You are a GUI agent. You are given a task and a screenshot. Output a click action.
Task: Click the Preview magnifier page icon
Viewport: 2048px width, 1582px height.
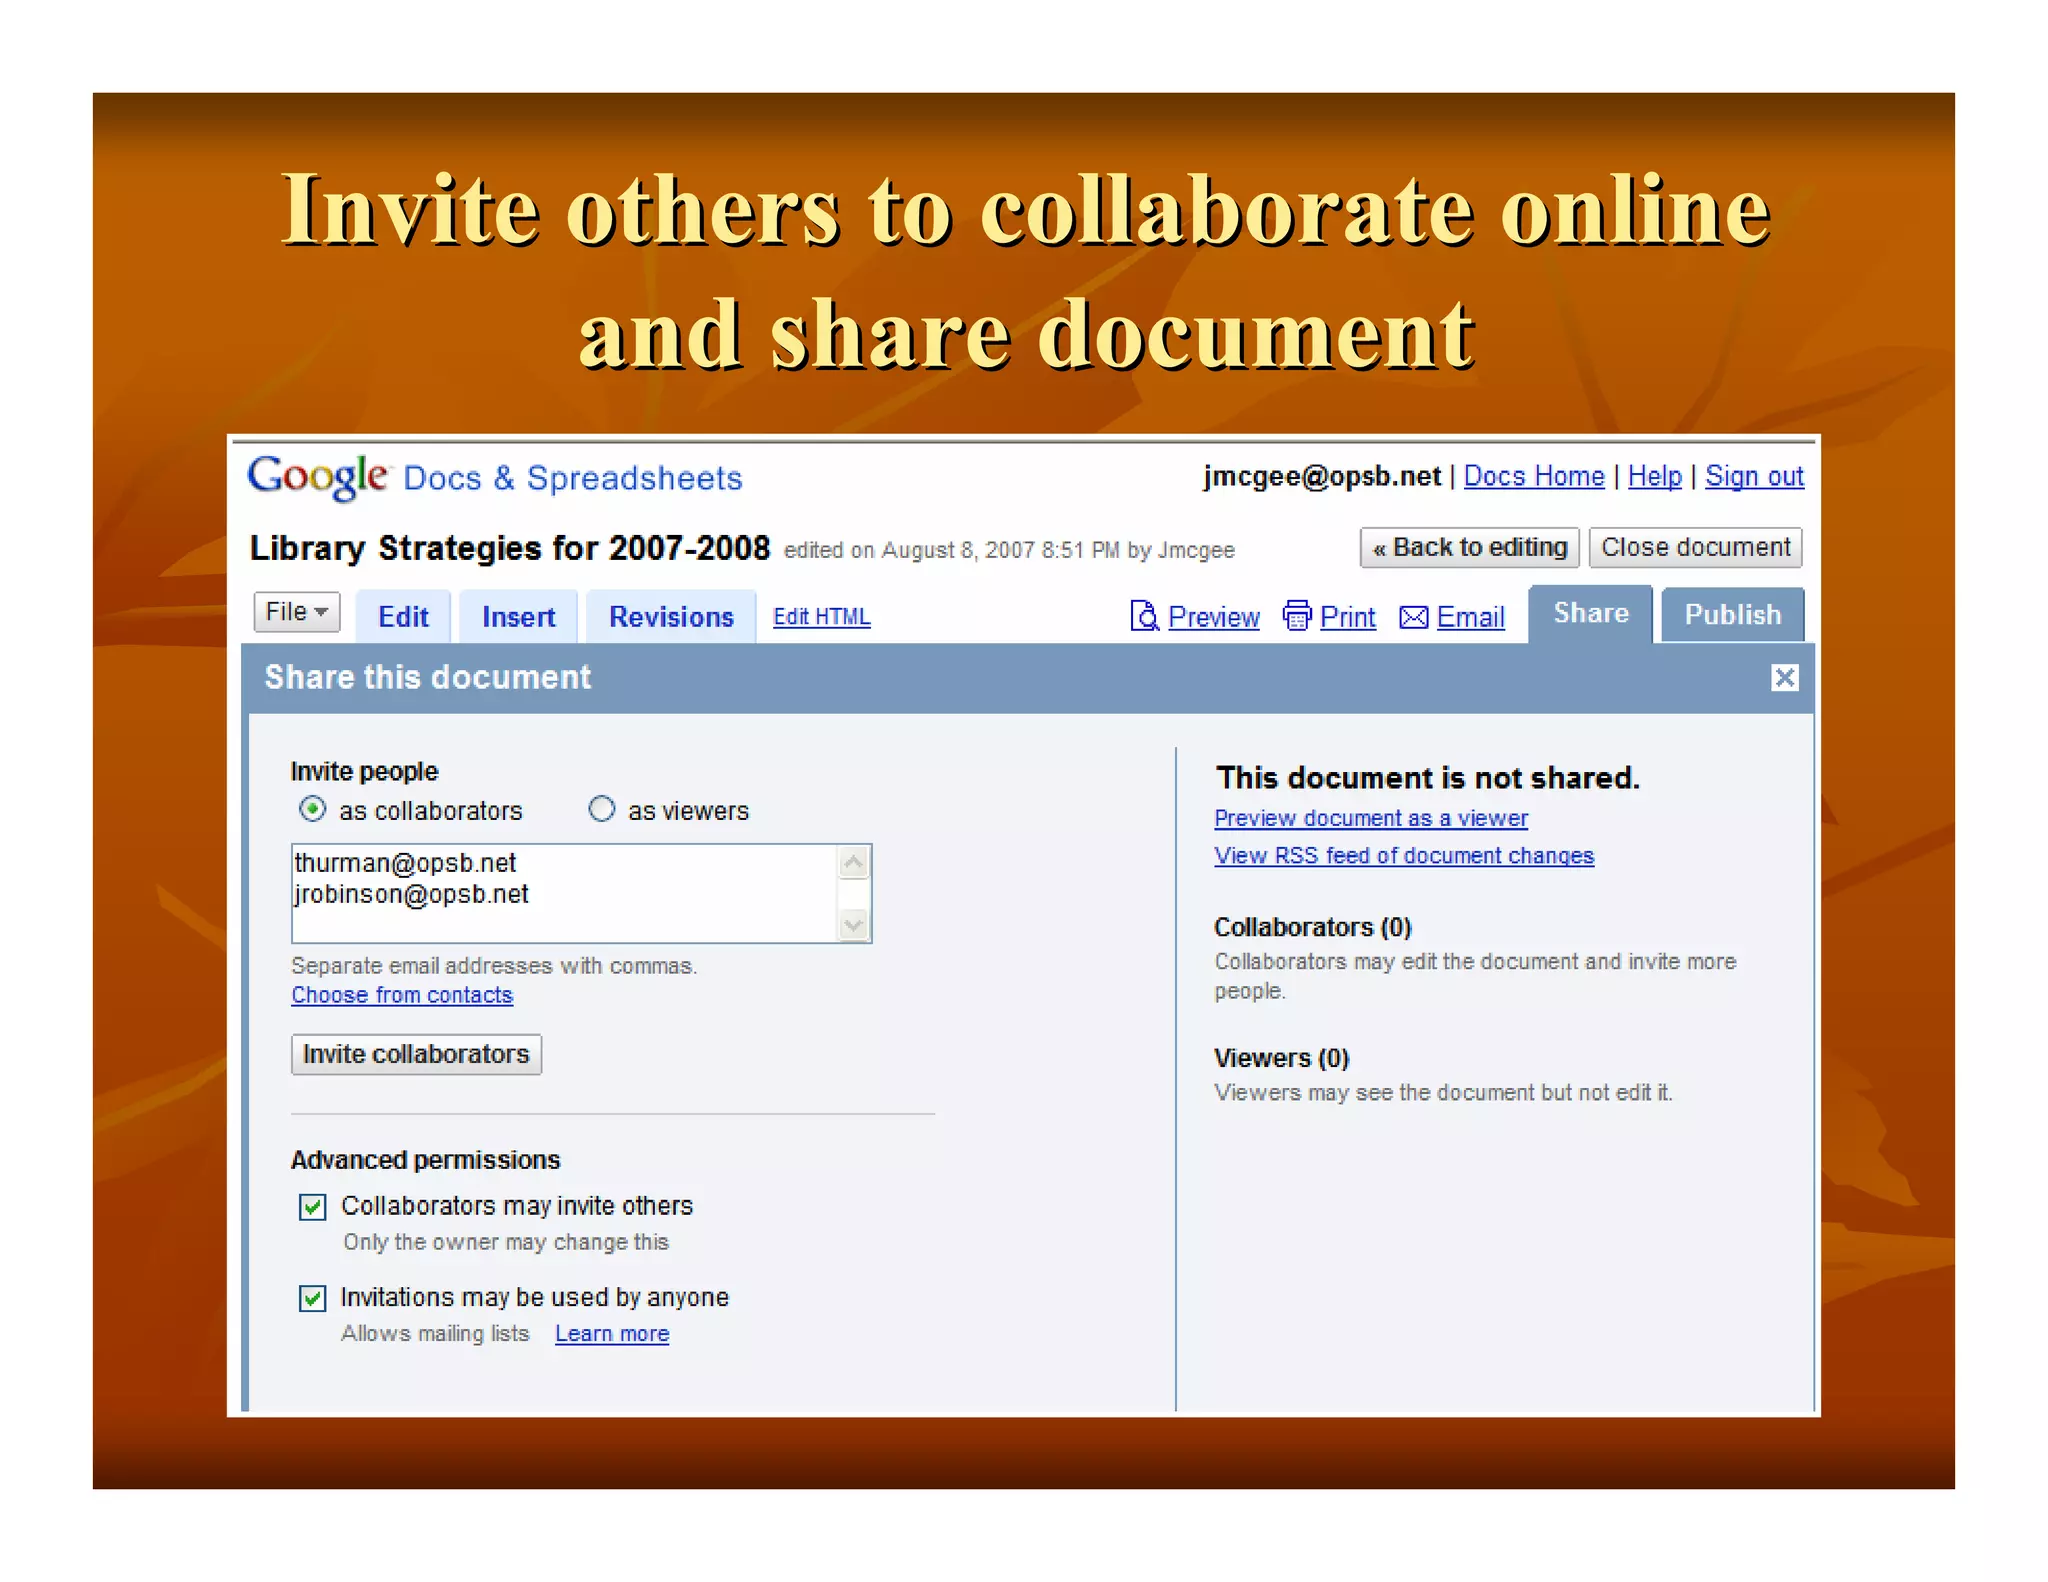click(x=1143, y=616)
